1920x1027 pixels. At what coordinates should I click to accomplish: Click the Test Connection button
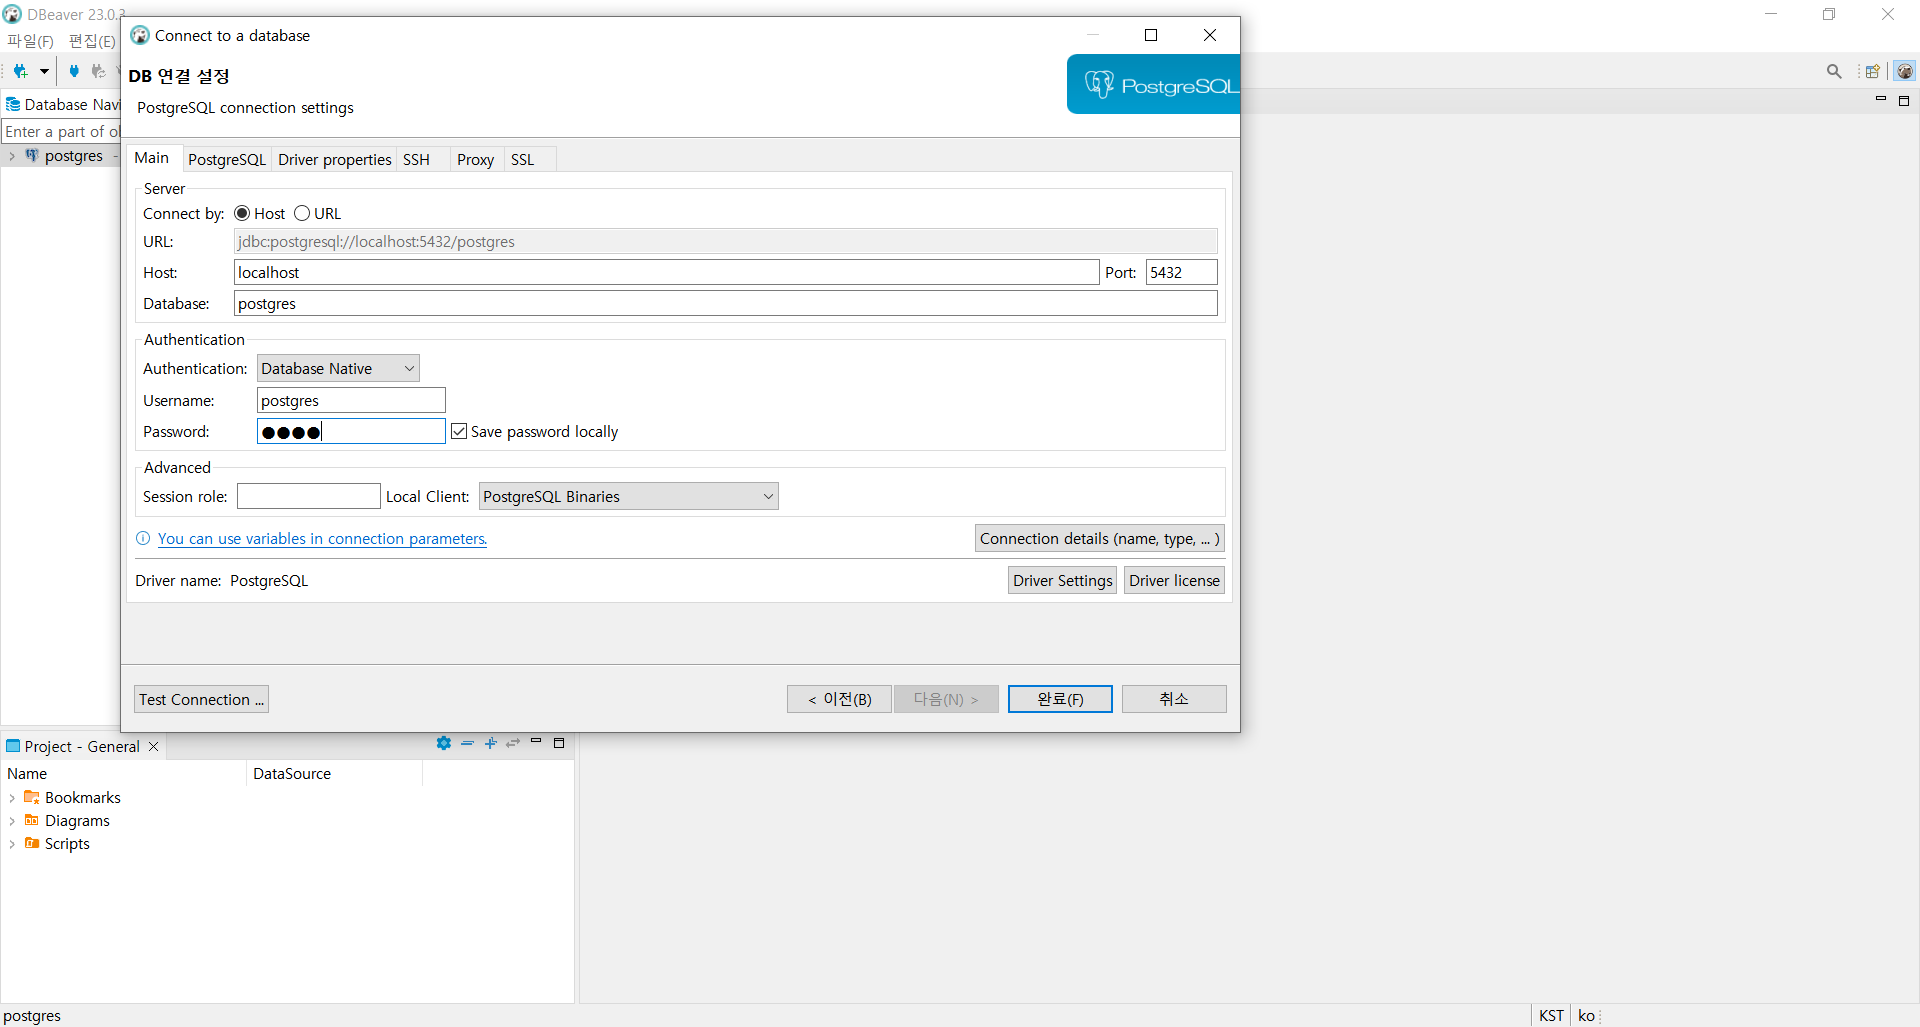point(201,699)
